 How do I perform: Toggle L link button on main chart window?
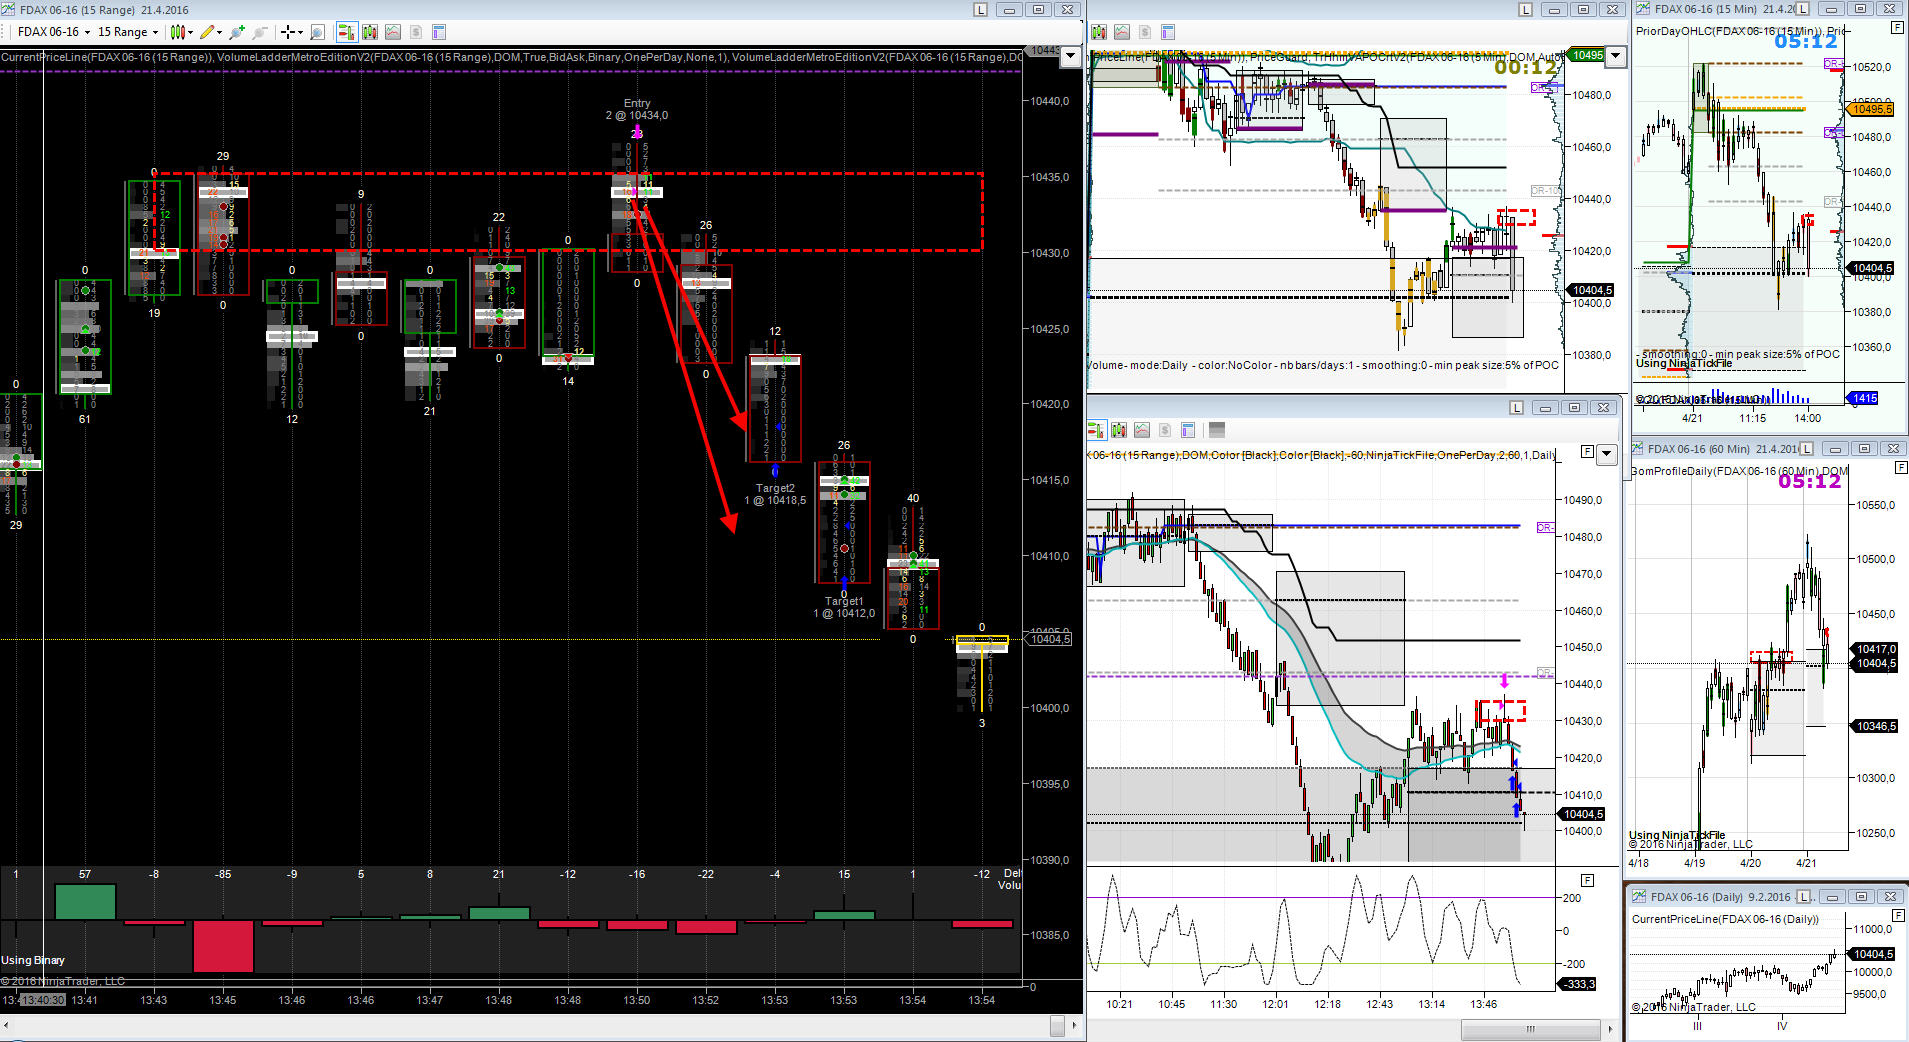[x=980, y=9]
